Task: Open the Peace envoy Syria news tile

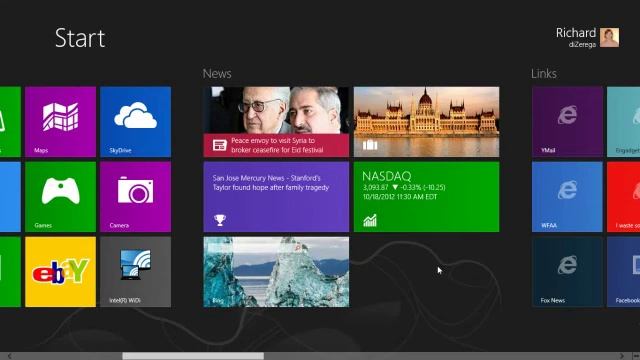Action: point(276,122)
